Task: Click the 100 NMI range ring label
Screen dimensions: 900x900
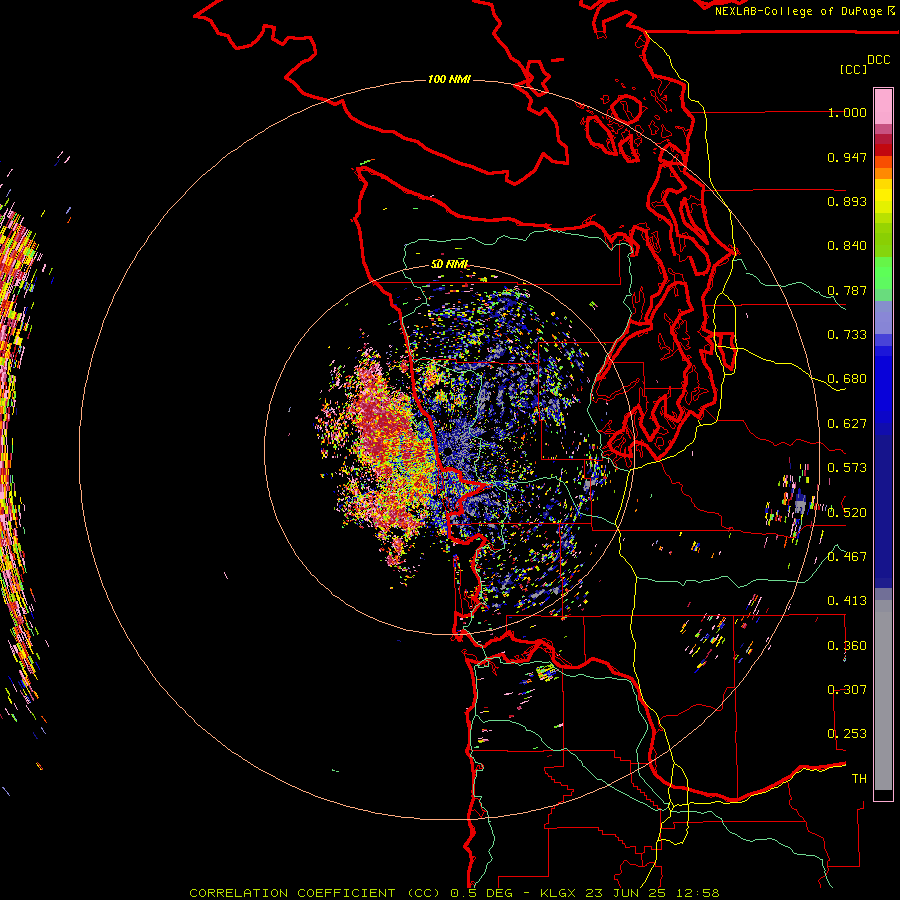Action: click(449, 79)
